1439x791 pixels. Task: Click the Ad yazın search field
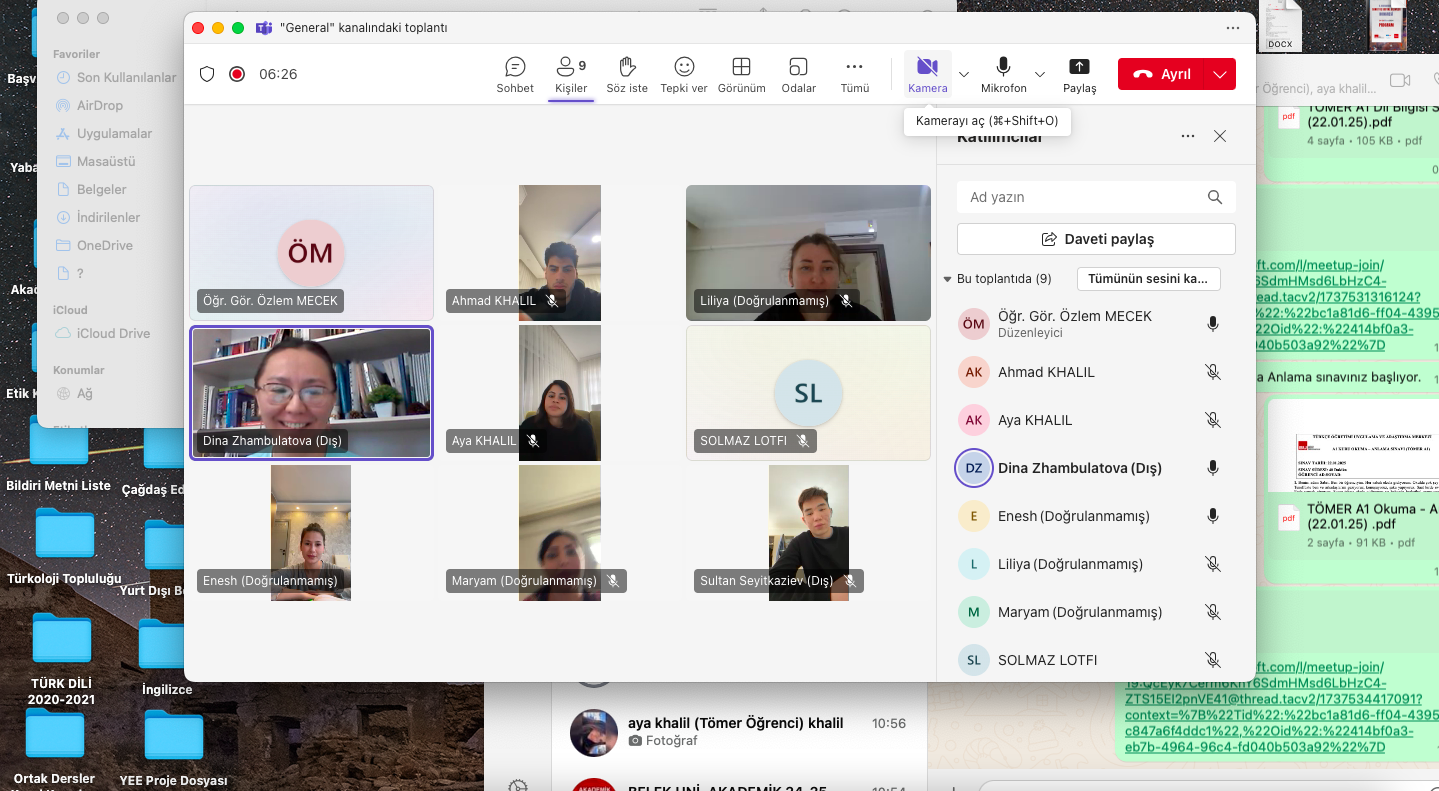pos(1085,197)
